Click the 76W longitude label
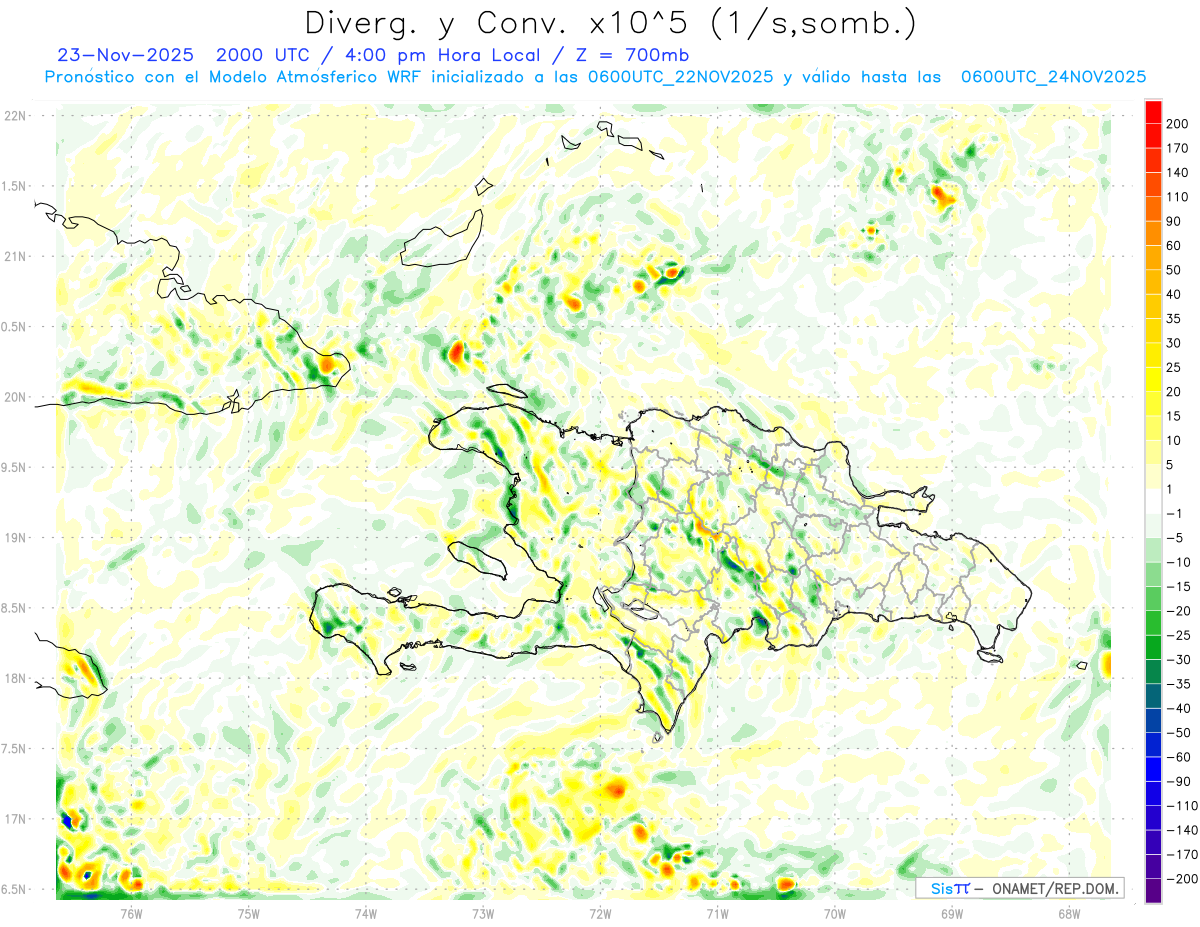The height and width of the screenshot is (927, 1200). click(131, 913)
